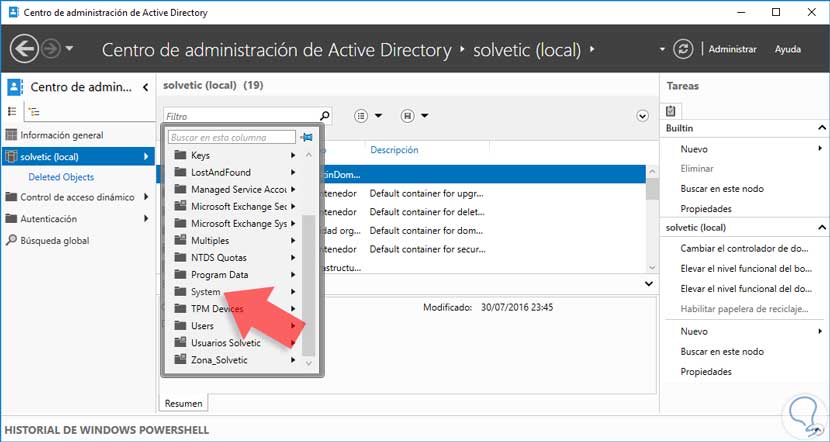Open the Ayuda menu

tap(788, 49)
